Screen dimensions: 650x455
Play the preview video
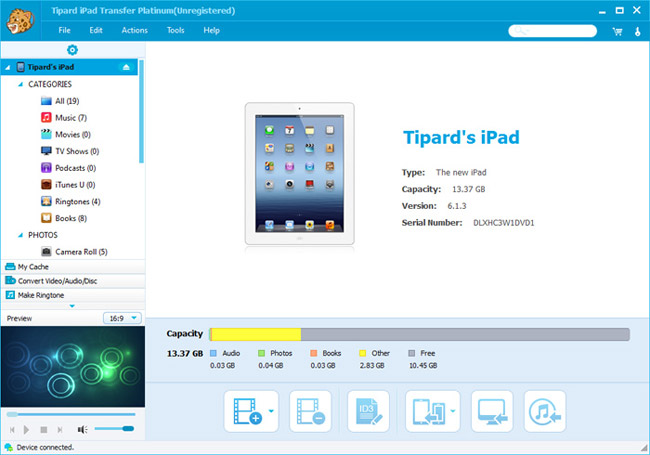tap(27, 430)
